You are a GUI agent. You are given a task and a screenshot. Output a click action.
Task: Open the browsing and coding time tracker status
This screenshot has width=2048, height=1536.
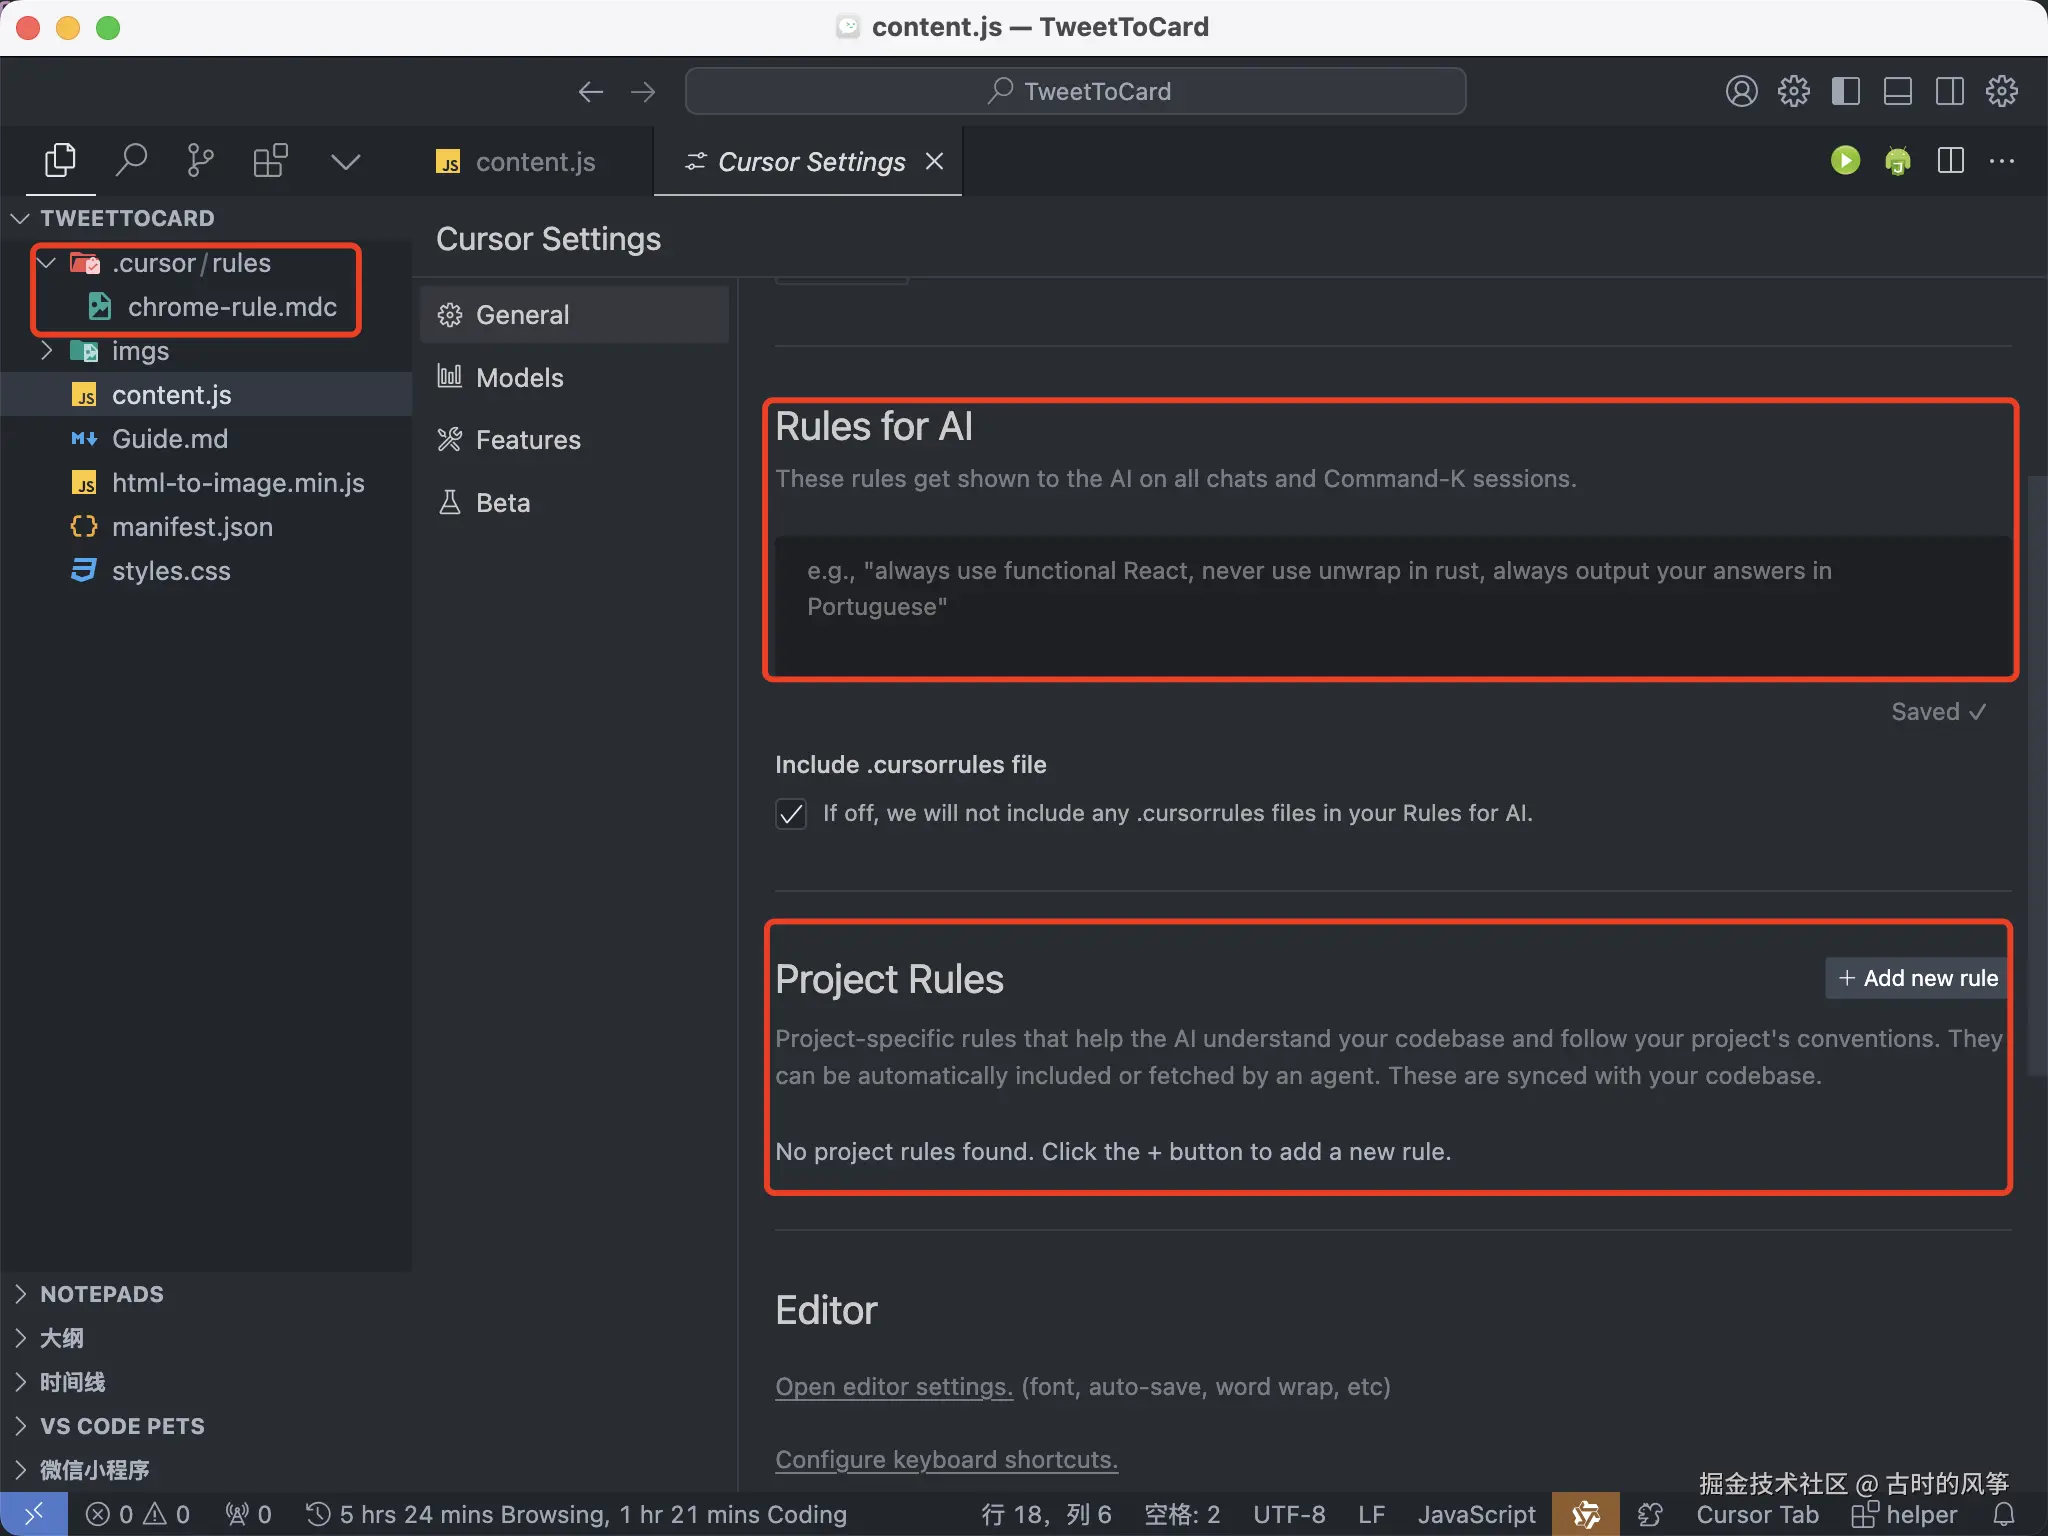[x=576, y=1515]
